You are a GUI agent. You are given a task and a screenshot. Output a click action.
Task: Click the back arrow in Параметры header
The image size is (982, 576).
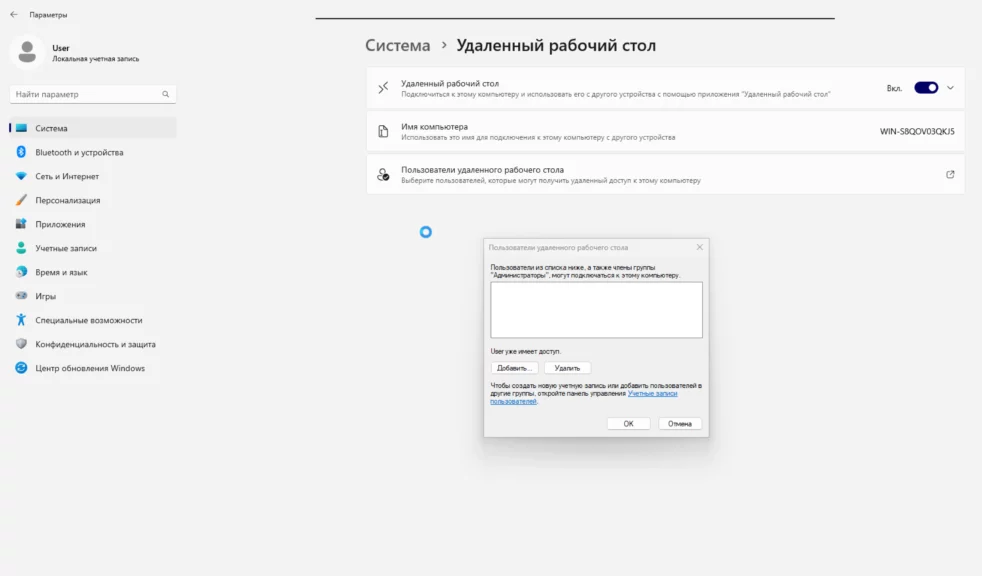13,15
